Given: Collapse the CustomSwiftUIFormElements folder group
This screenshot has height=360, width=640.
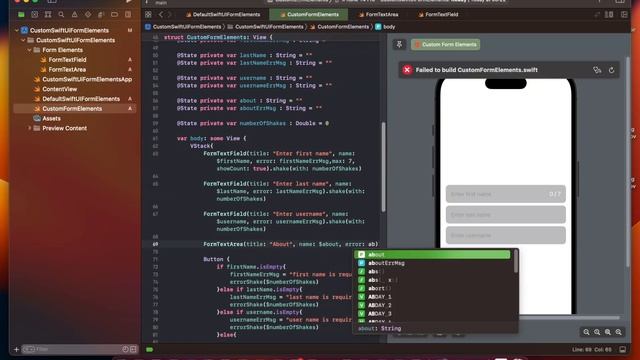Looking at the screenshot, I should coord(23,40).
